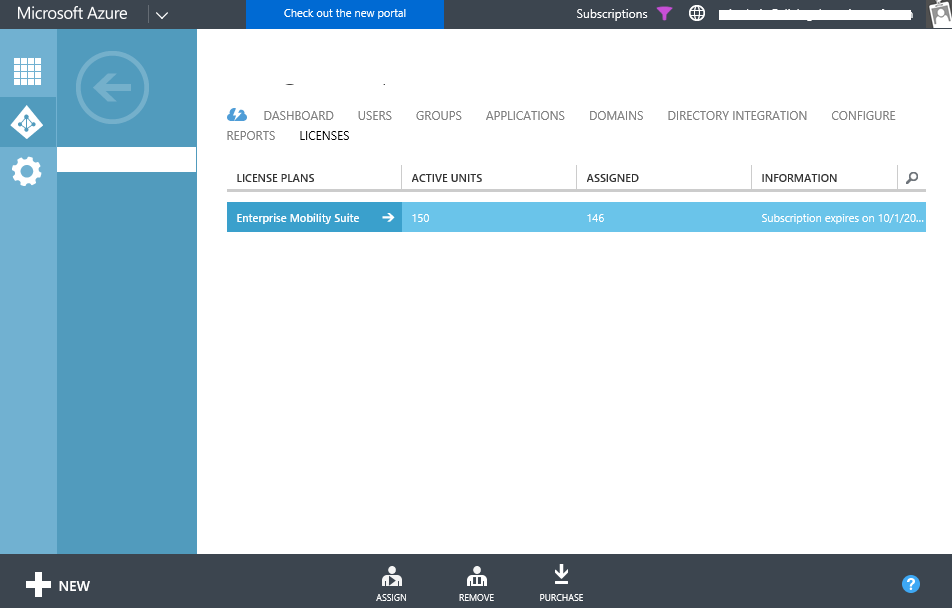Viewport: 952px width, 608px height.
Task: Select the highlighted directory in sidebar list
Action: coord(126,160)
